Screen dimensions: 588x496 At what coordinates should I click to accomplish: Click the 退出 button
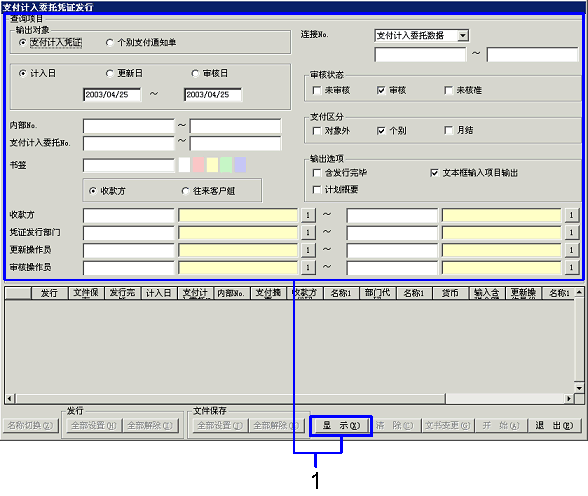click(554, 426)
